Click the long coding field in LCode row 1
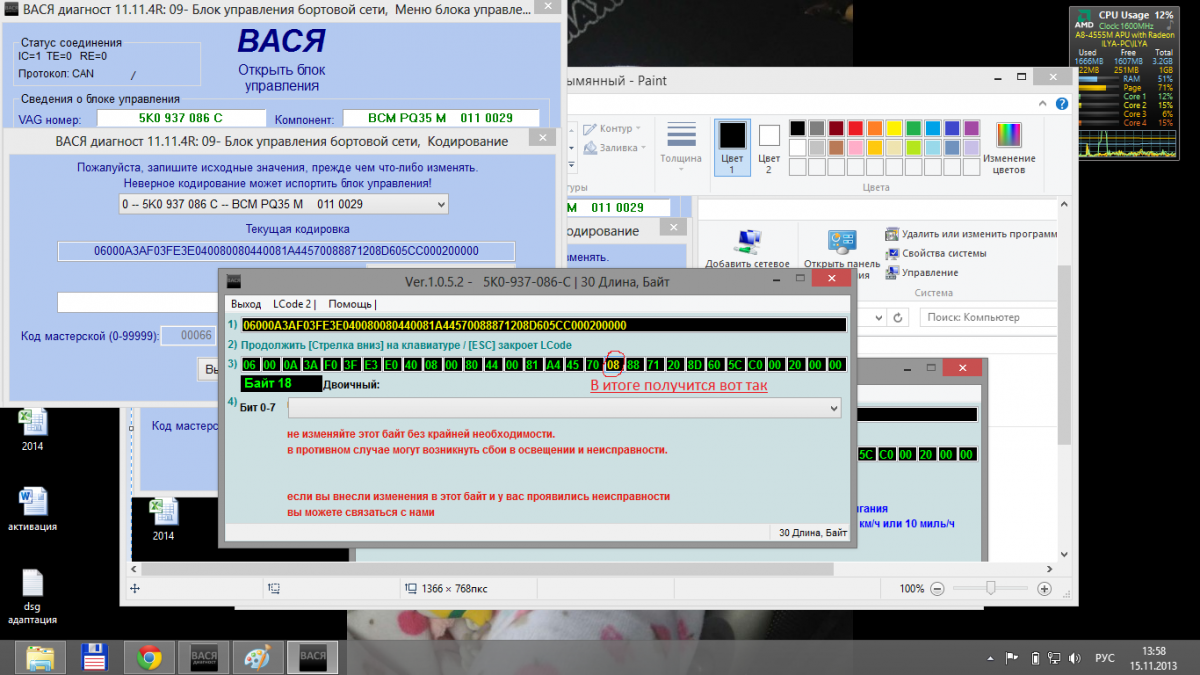 click(x=543, y=325)
